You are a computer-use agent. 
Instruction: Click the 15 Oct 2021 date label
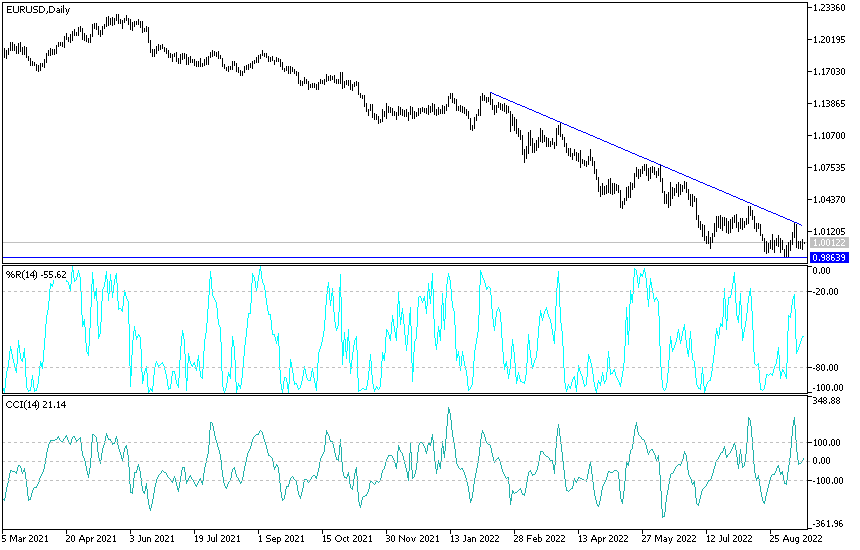pos(347,538)
